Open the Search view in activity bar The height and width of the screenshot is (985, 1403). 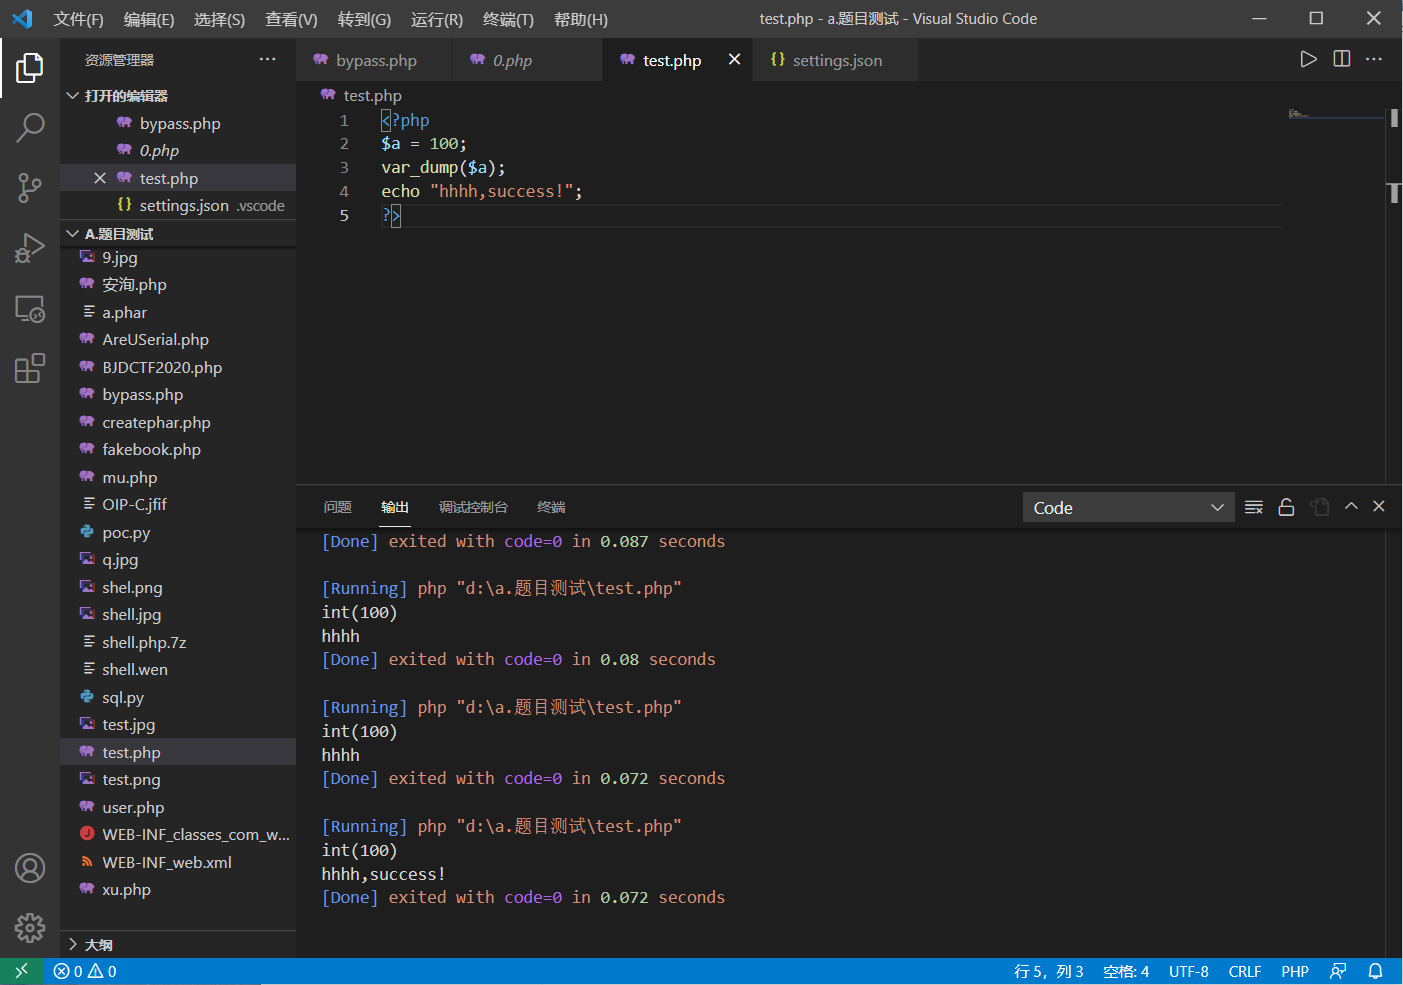[30, 127]
